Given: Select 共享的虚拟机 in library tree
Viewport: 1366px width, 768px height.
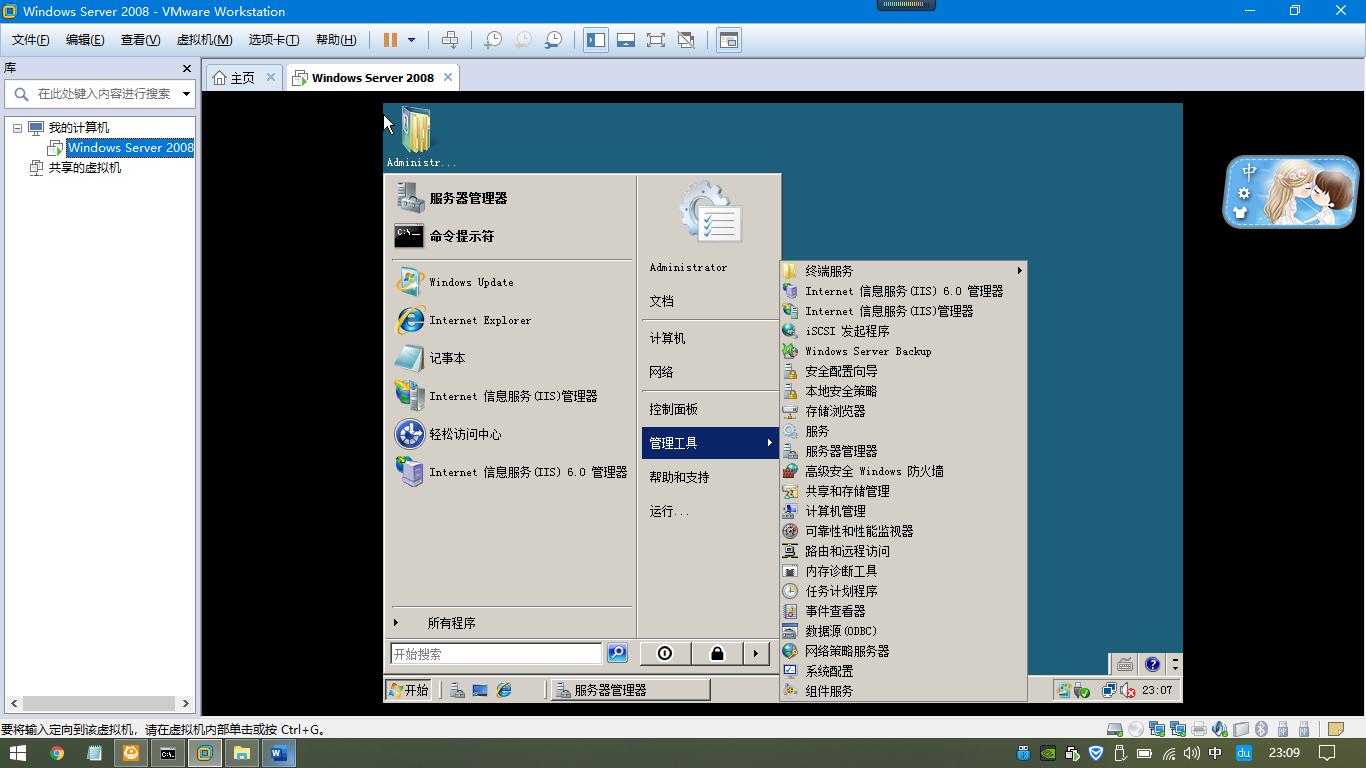Looking at the screenshot, I should [85, 168].
